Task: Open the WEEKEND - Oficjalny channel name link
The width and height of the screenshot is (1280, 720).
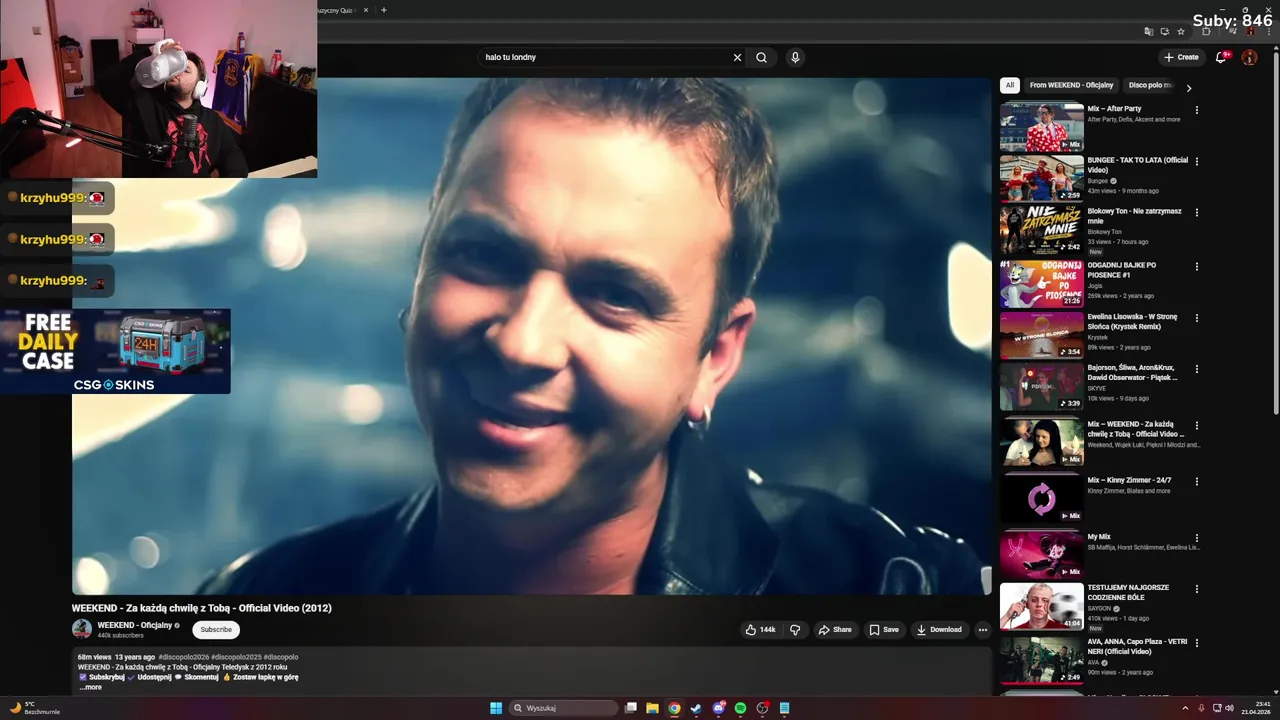Action: (134, 625)
